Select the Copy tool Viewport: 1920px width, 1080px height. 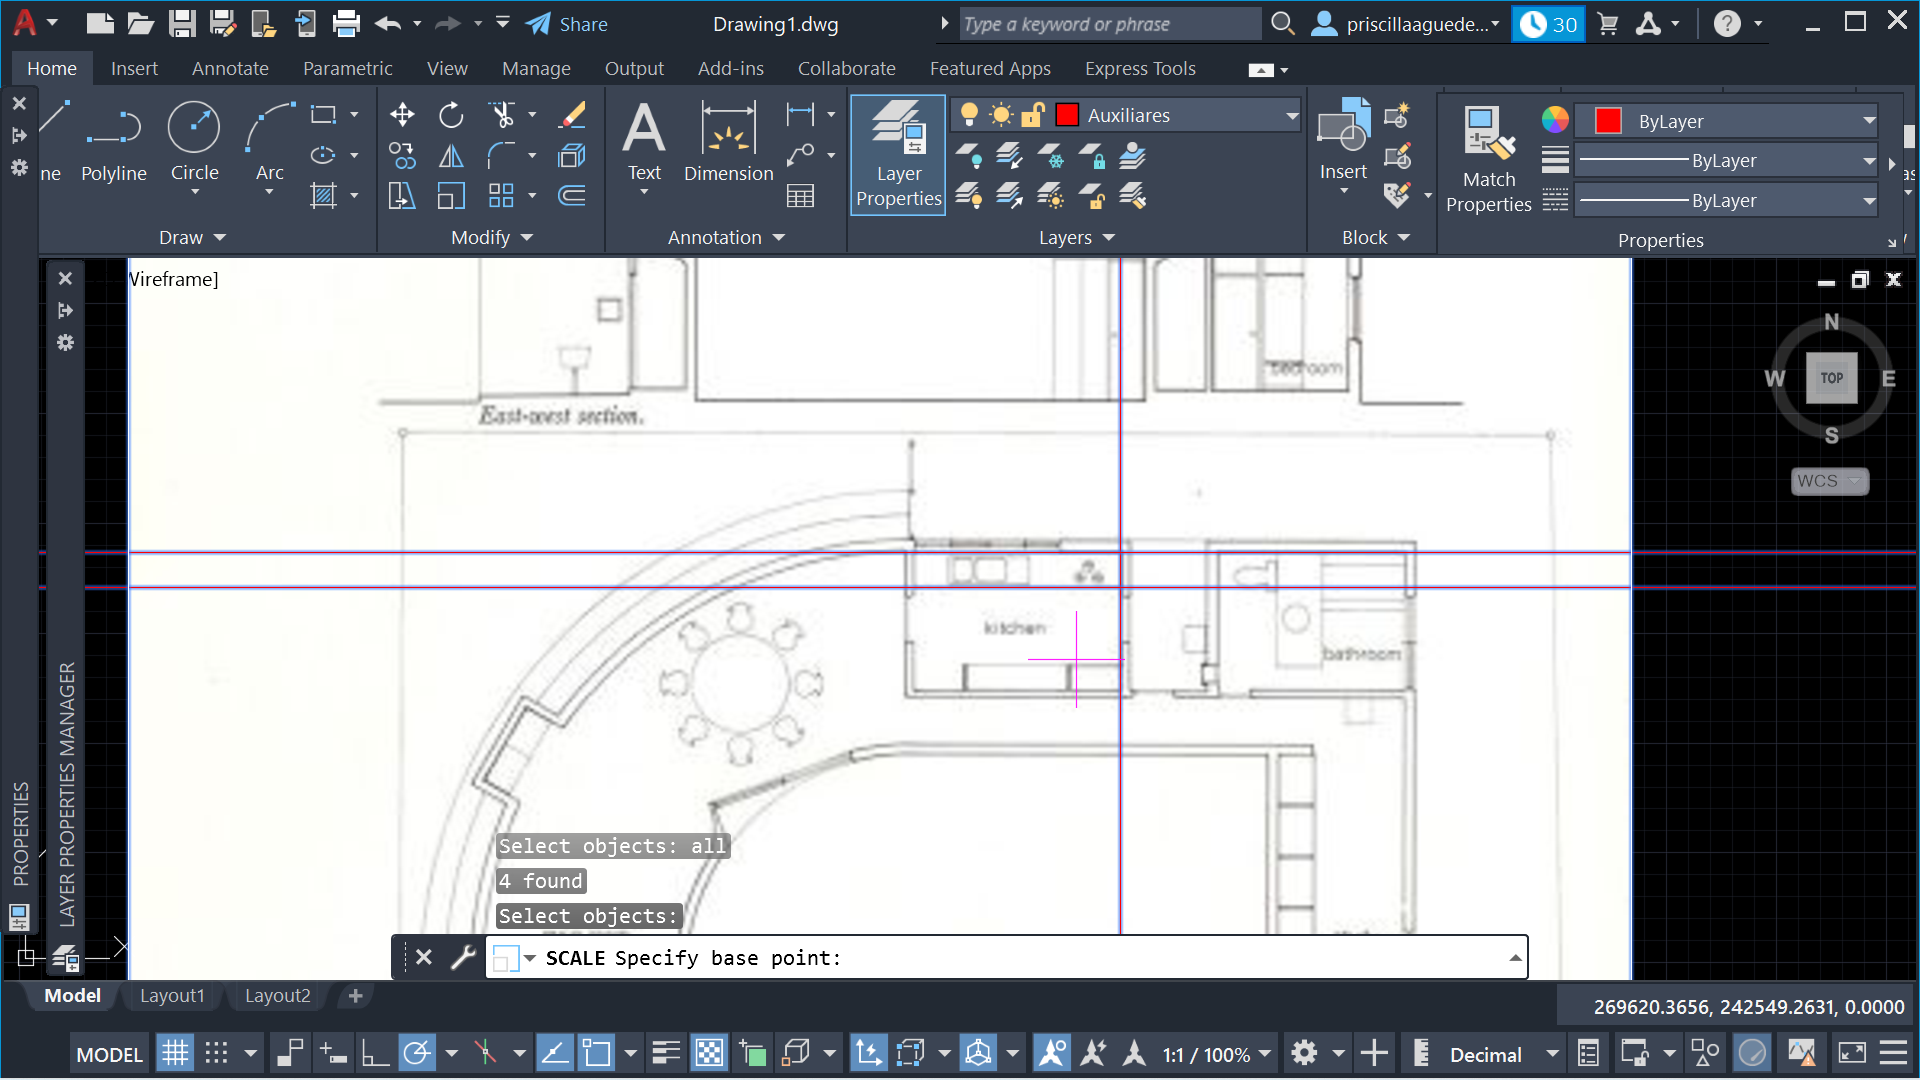tap(402, 155)
